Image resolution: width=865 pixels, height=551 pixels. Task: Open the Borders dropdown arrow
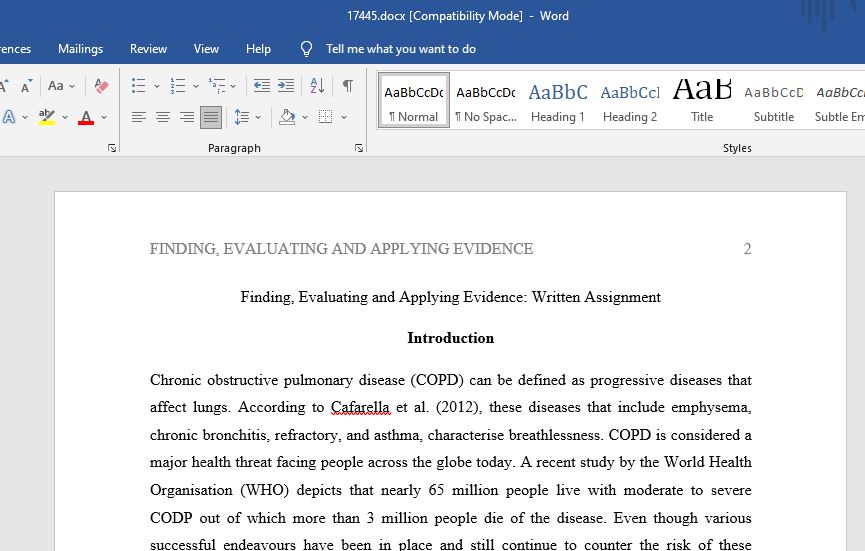coord(344,117)
